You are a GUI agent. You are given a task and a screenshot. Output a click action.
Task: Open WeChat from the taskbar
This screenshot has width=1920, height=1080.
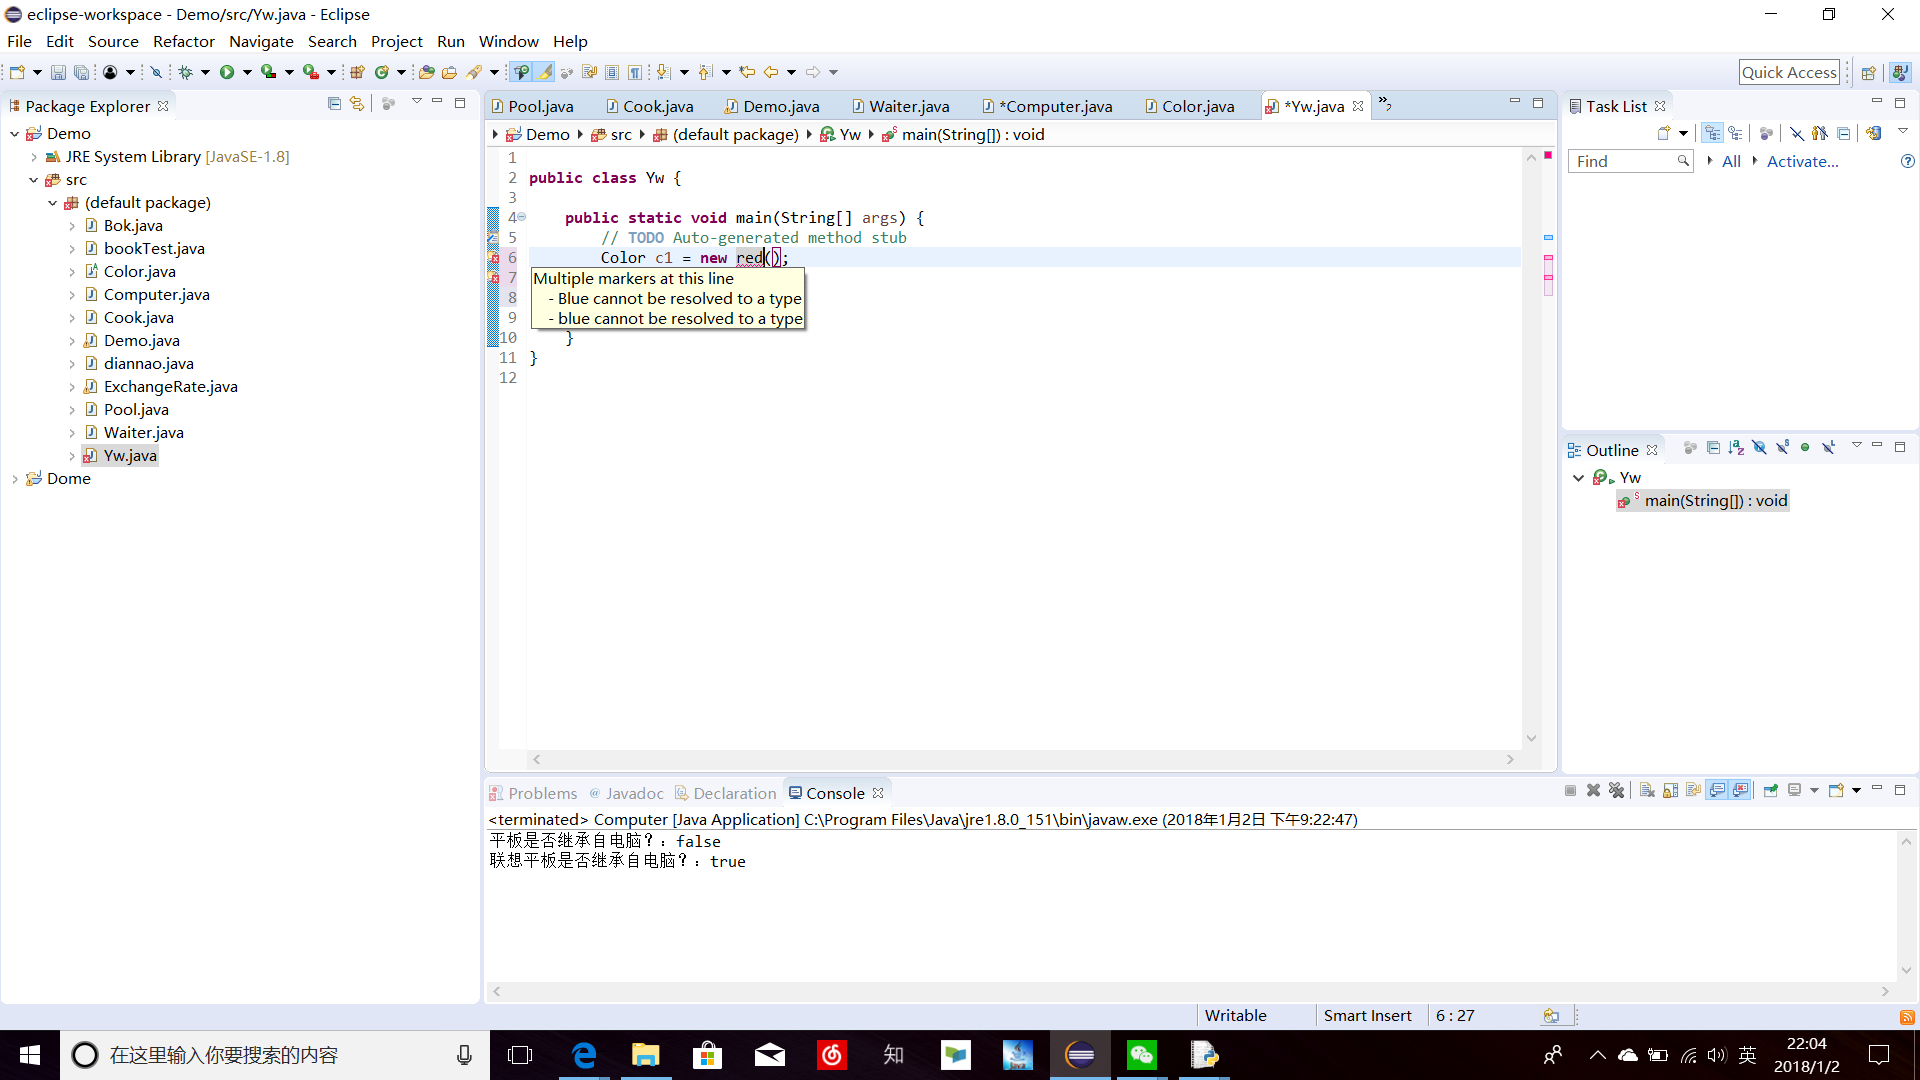[x=1142, y=1055]
